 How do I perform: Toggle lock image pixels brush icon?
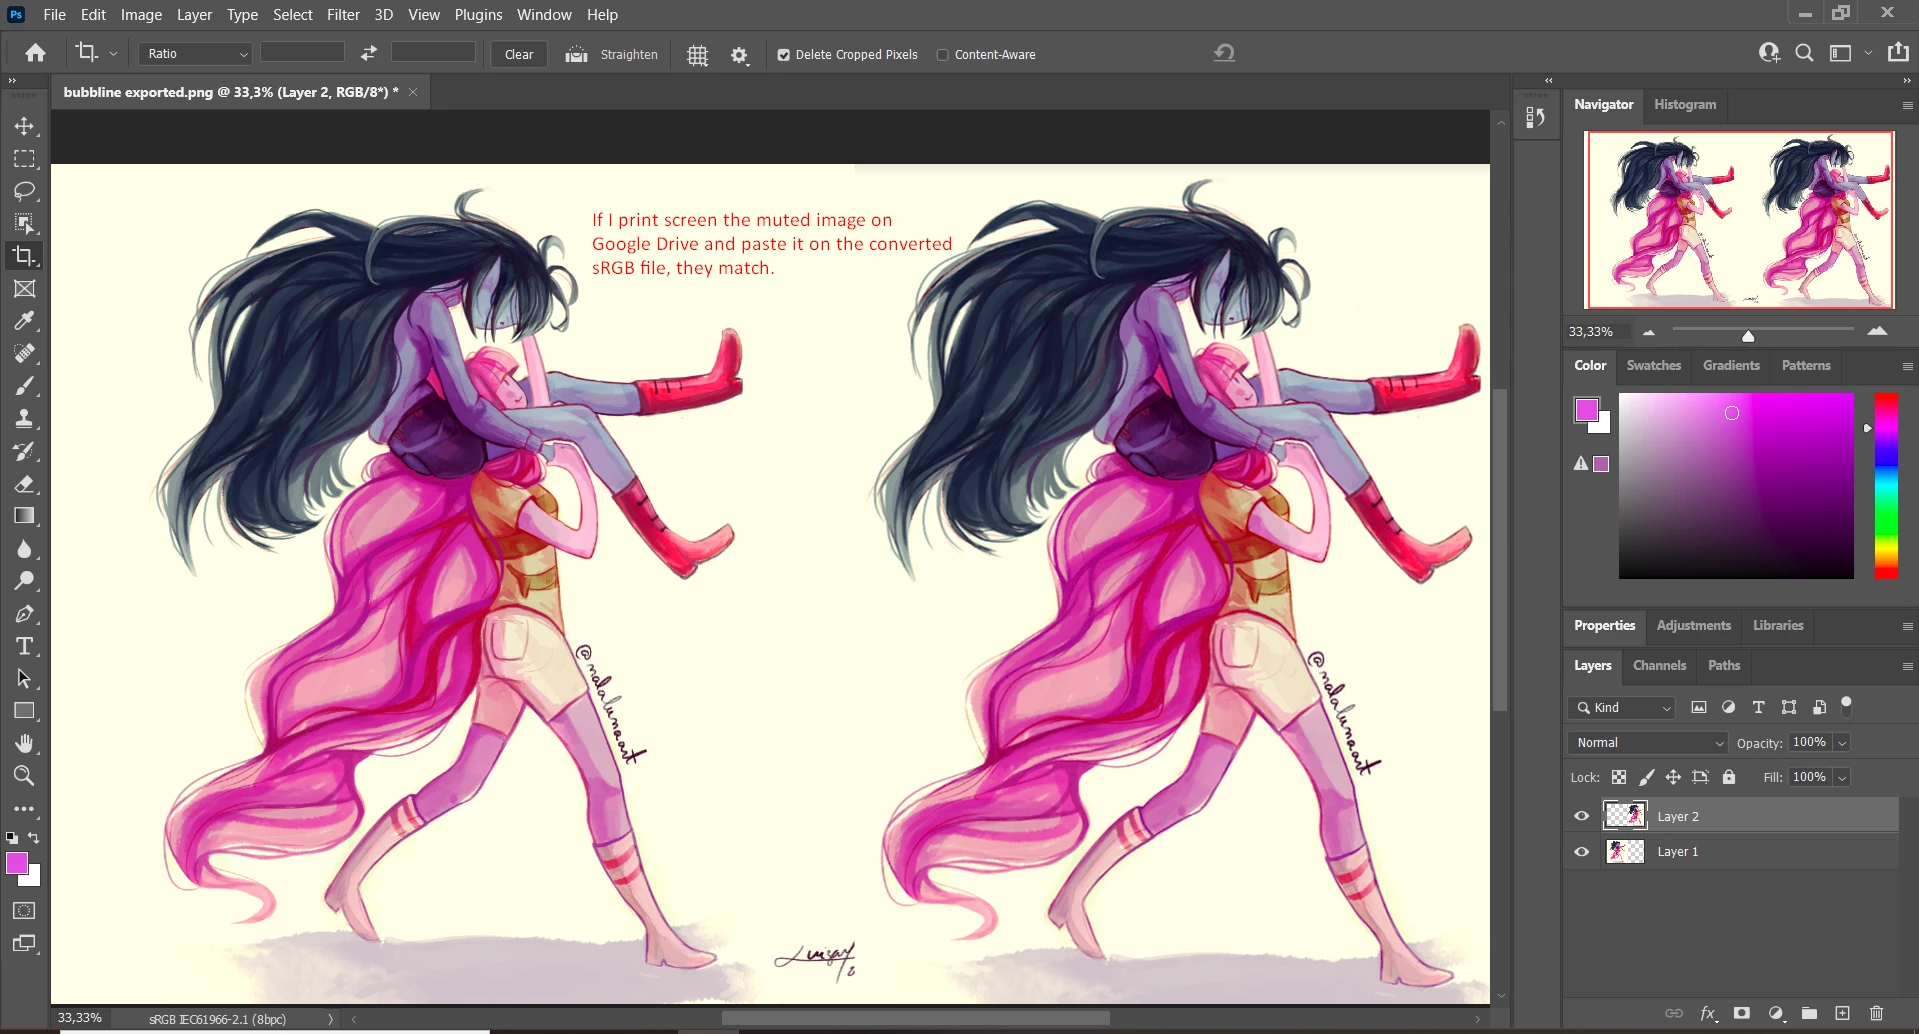tap(1646, 777)
